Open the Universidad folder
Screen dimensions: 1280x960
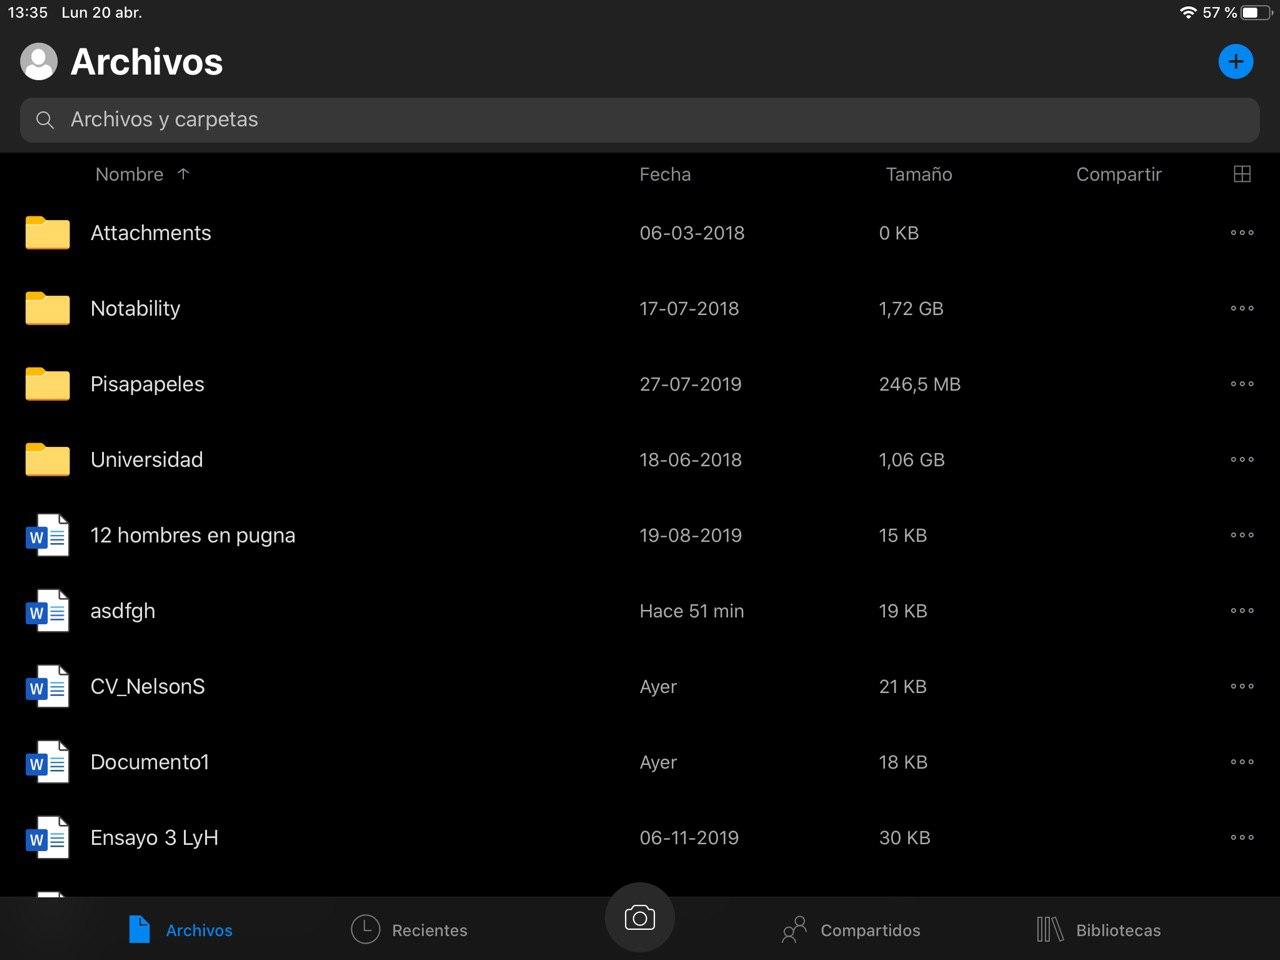[147, 460]
